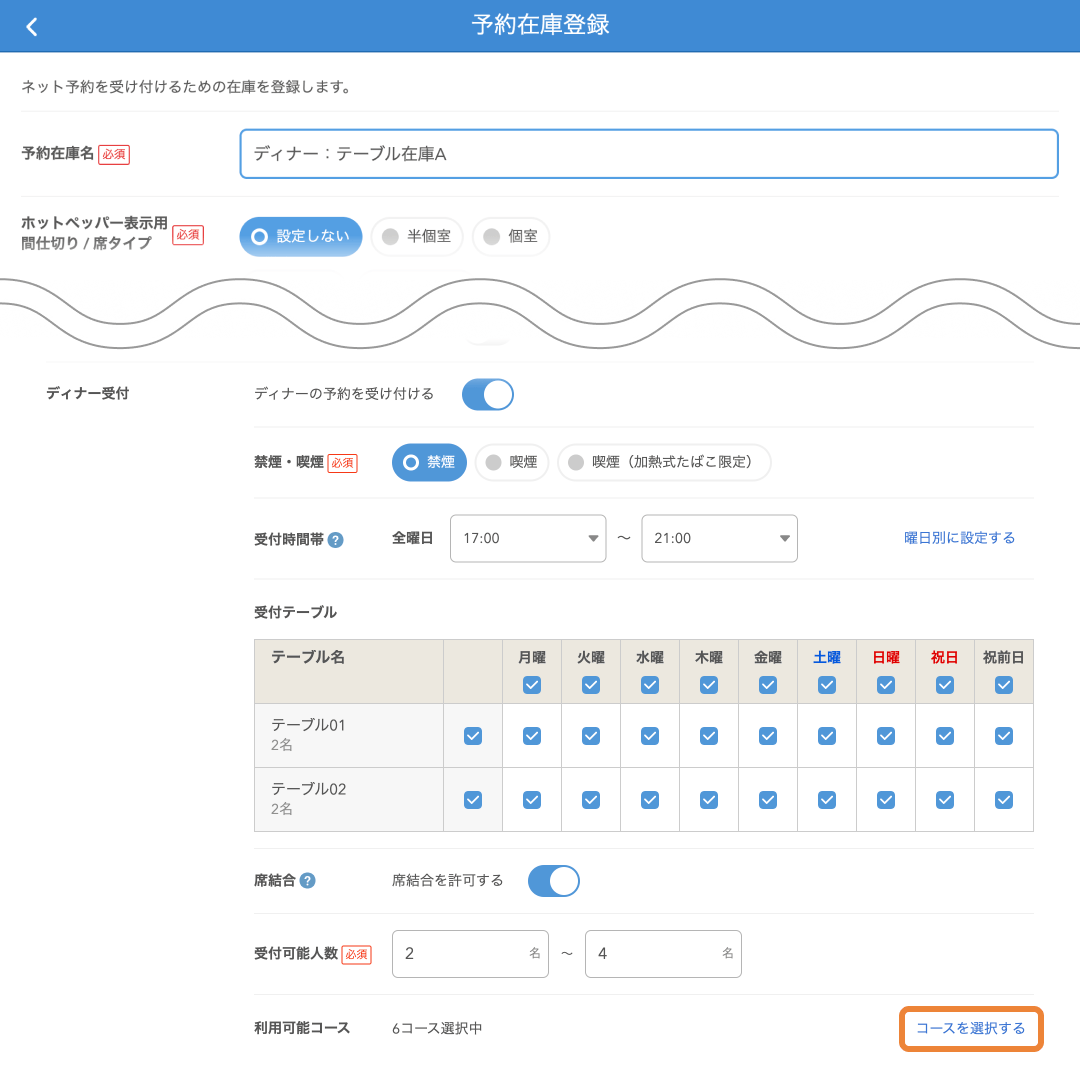1080x1080 pixels.
Task: Uncheck テーブル01 for 月曜
Action: pos(532,736)
